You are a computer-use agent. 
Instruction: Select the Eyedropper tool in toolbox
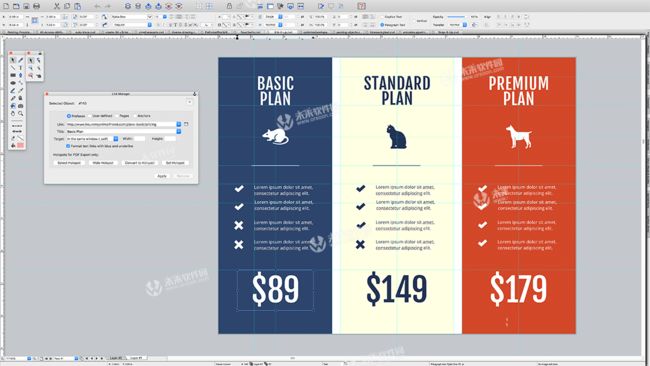point(13,98)
